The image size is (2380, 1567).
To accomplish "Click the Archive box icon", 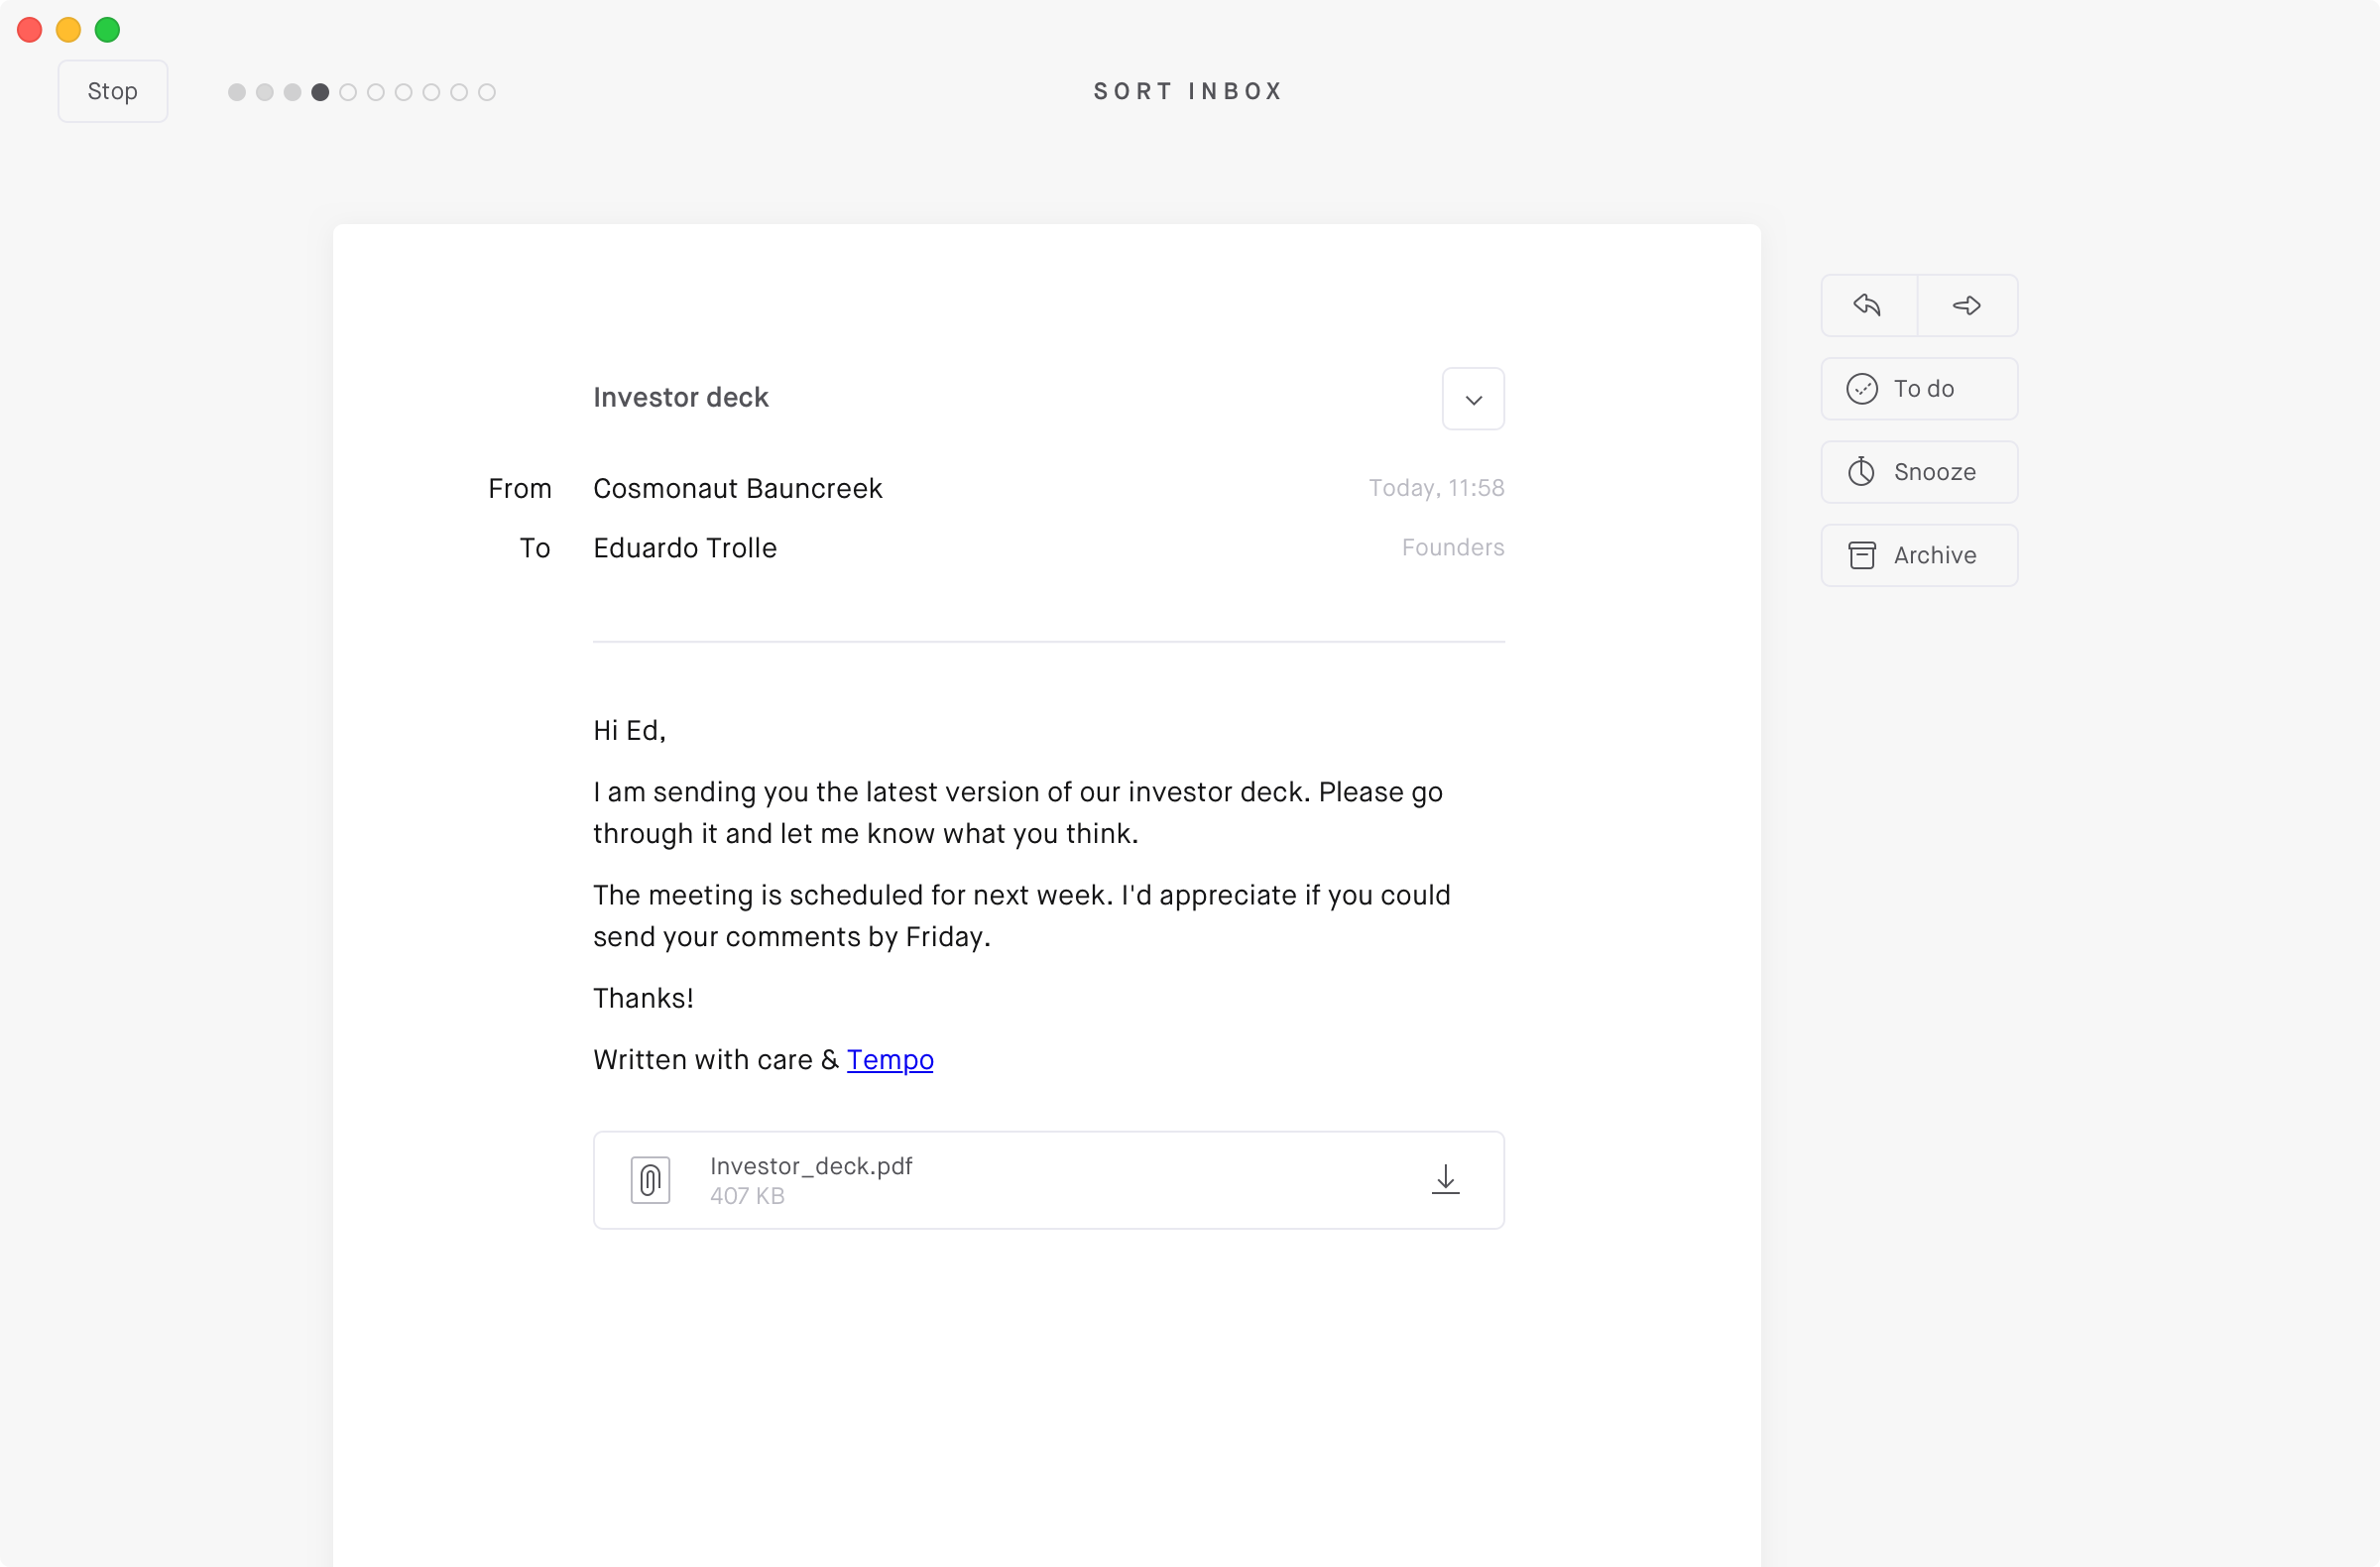I will [1861, 555].
